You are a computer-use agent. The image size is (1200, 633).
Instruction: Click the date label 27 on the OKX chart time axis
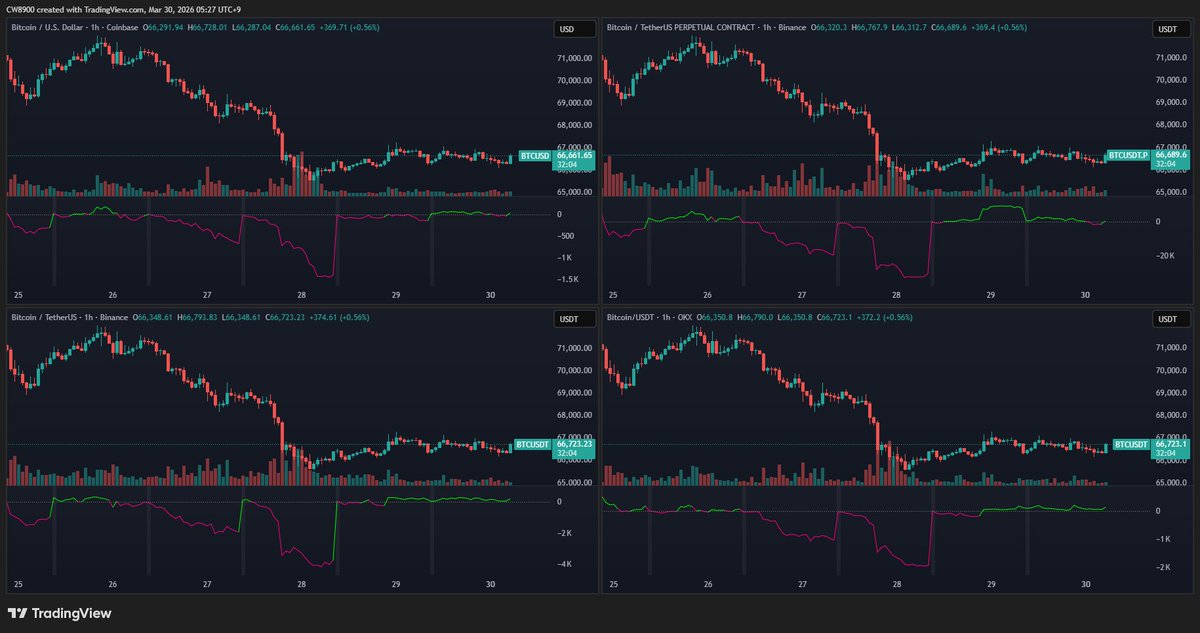click(802, 584)
